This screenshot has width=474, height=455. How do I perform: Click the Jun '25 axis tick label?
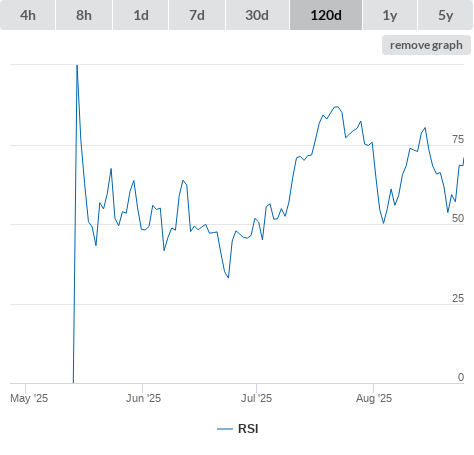point(143,398)
